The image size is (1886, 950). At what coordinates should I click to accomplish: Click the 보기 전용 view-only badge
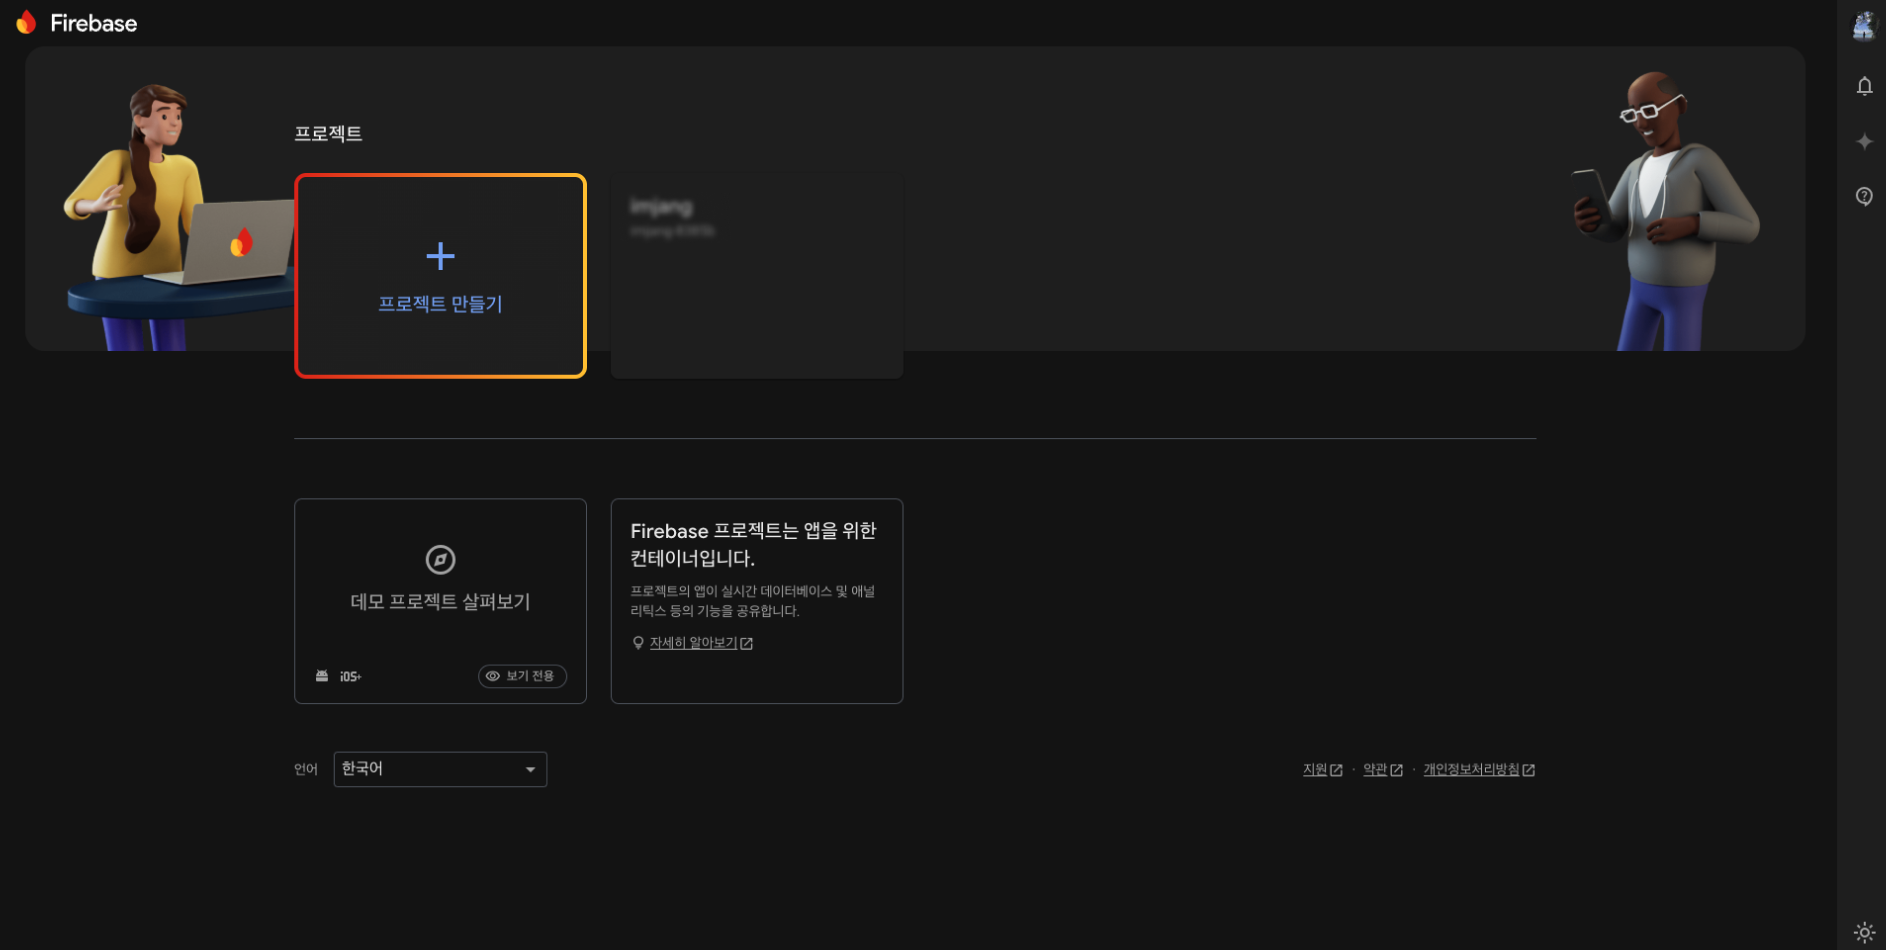pos(522,676)
